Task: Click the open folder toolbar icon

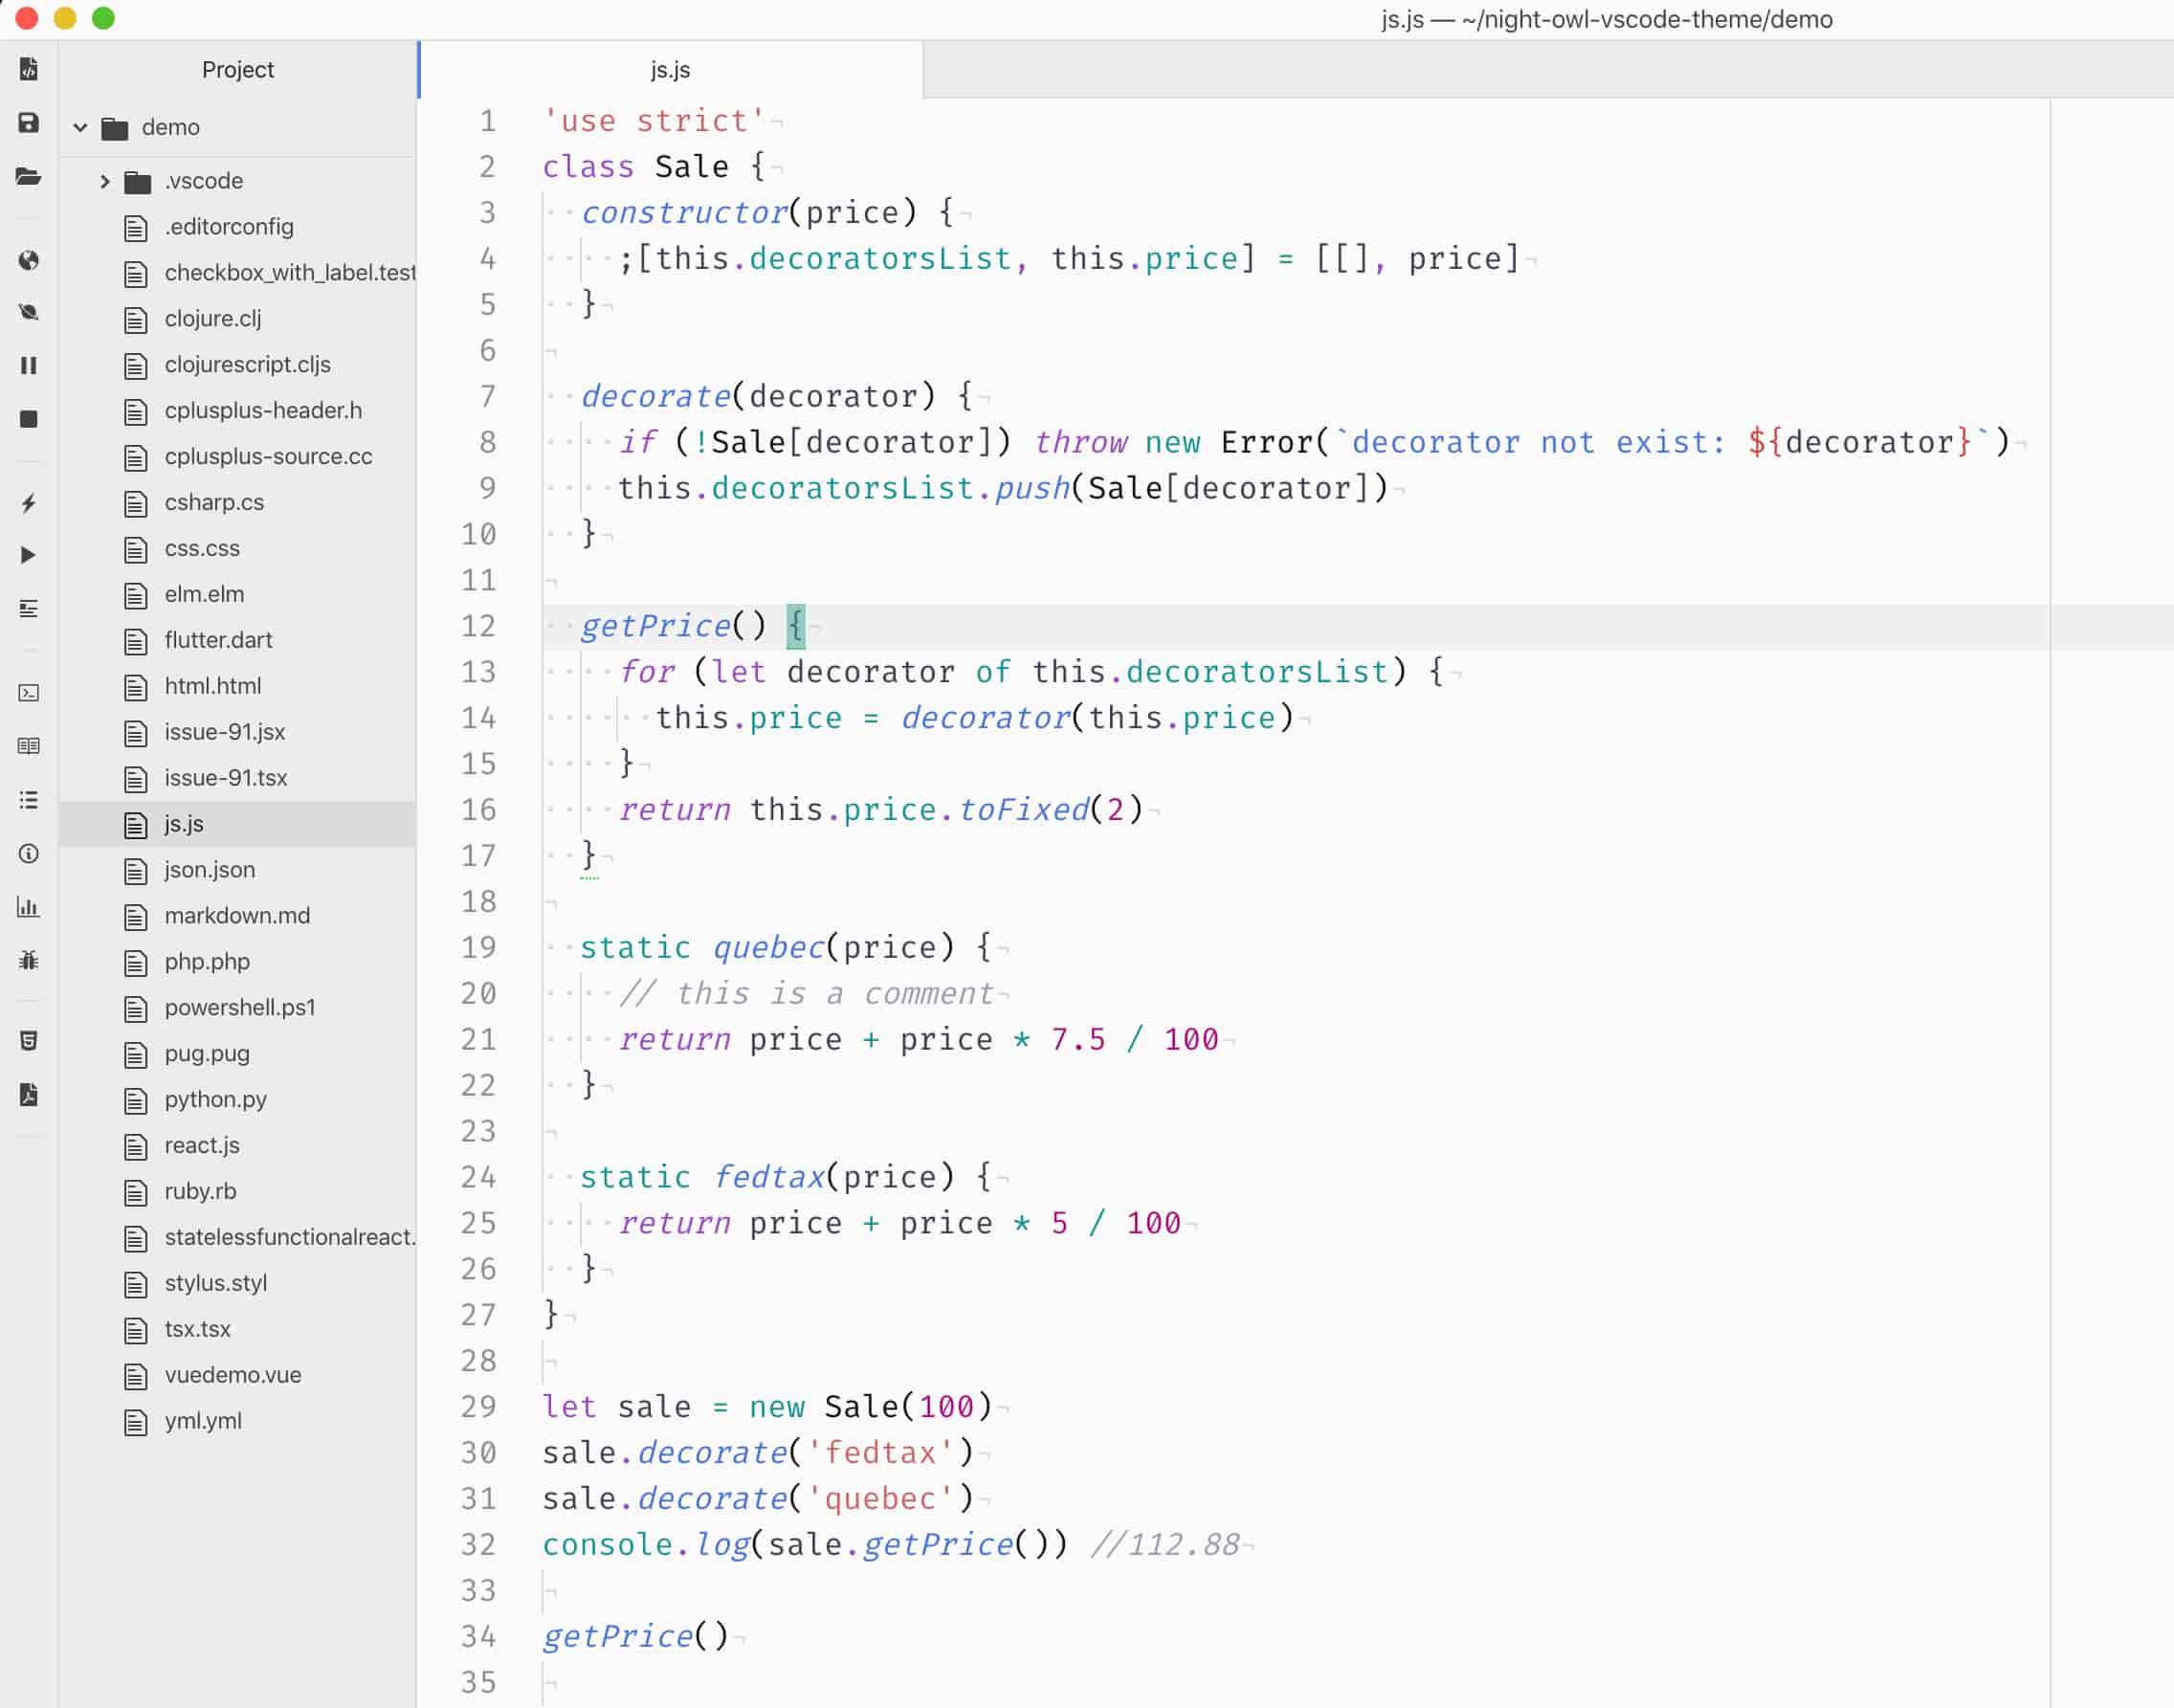Action: point(28,177)
